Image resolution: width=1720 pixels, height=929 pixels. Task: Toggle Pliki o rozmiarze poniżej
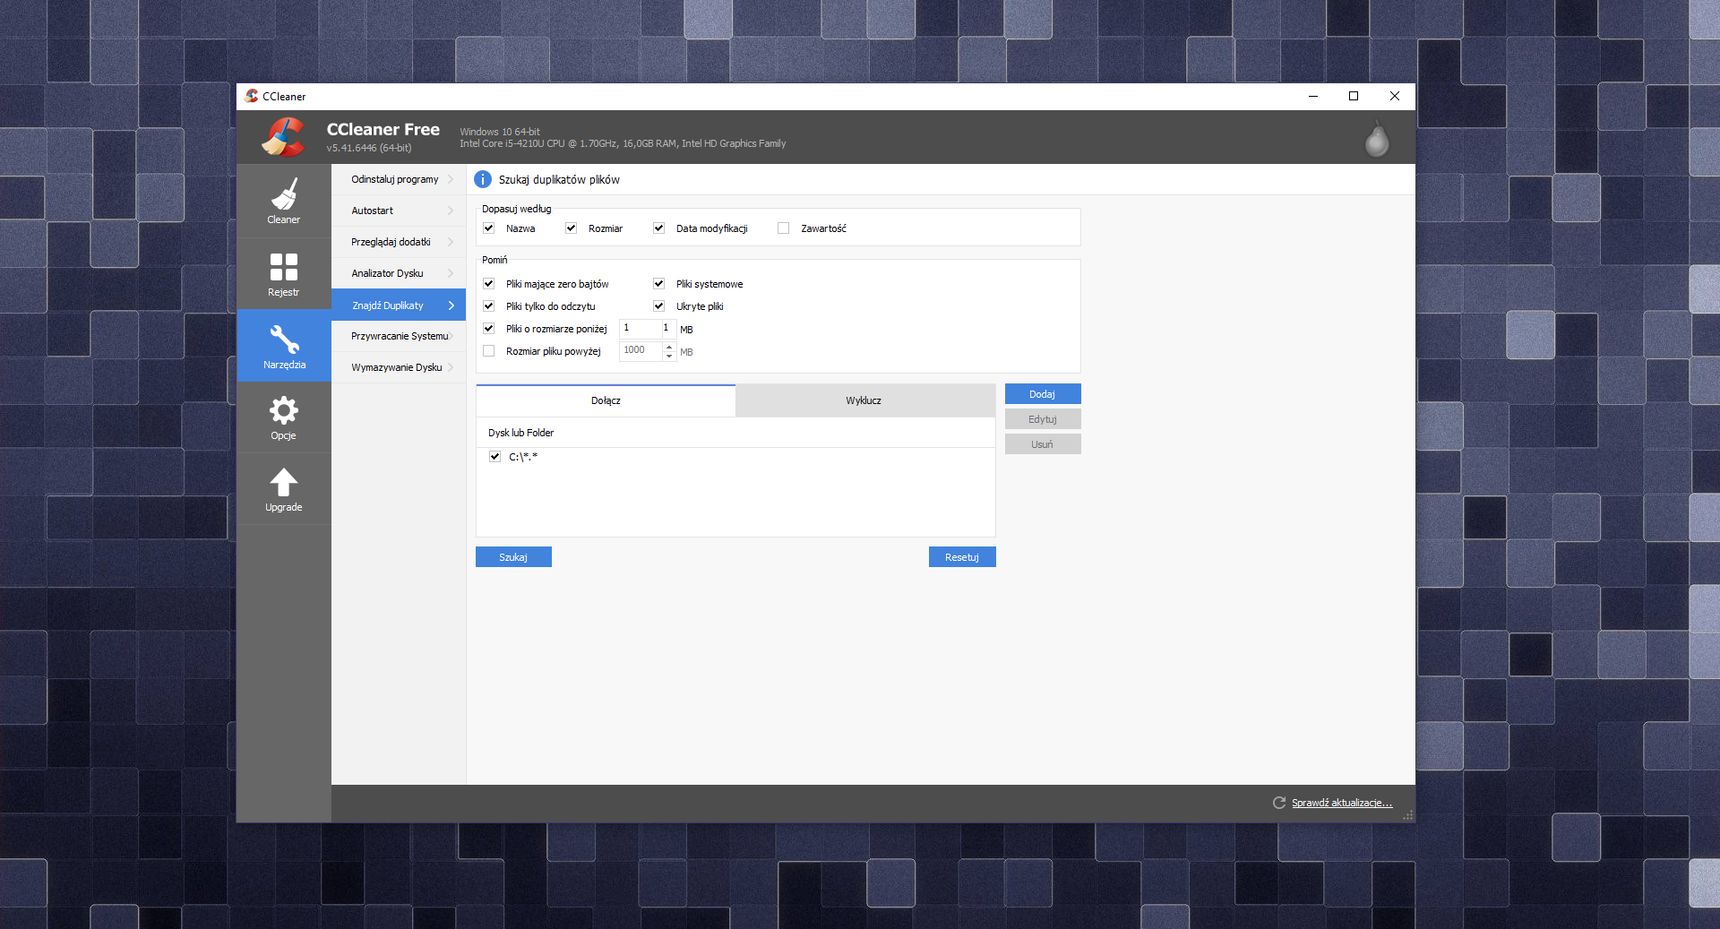click(x=489, y=328)
